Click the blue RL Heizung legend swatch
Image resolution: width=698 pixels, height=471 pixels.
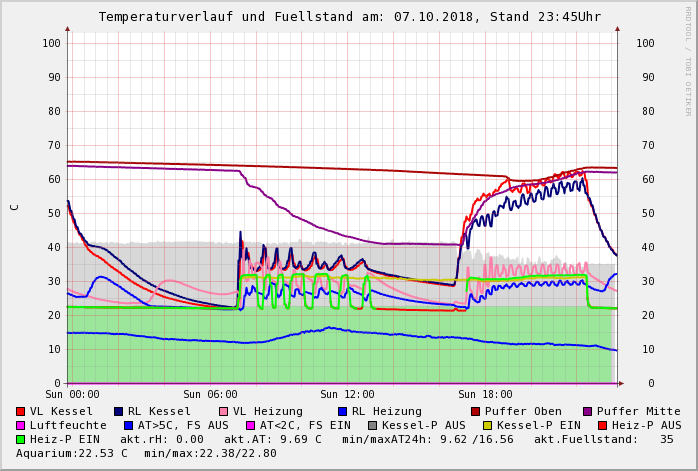coord(342,411)
